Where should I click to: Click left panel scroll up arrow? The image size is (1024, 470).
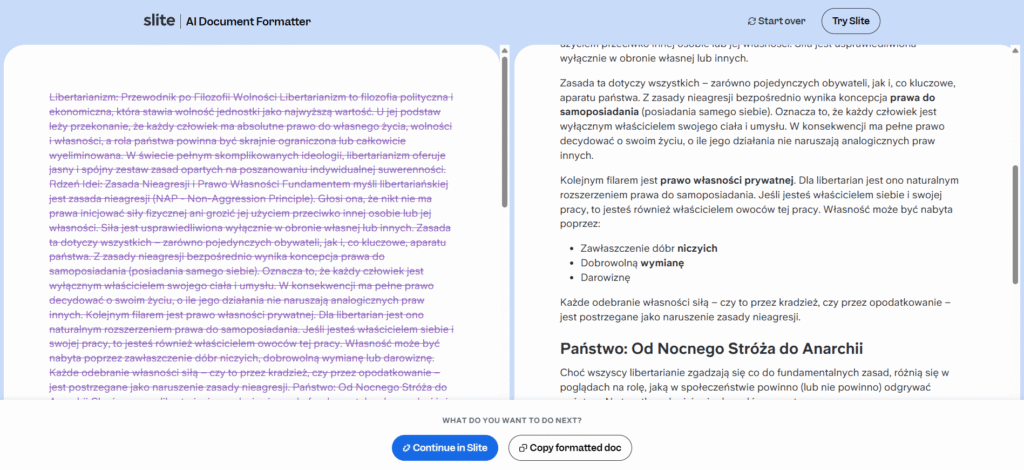click(x=504, y=51)
